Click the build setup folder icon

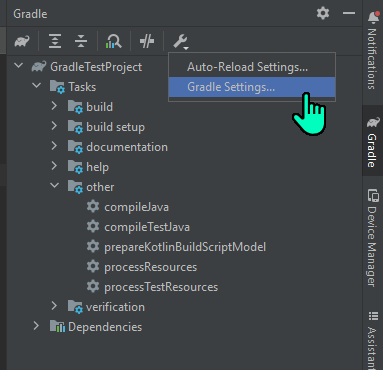(x=75, y=127)
